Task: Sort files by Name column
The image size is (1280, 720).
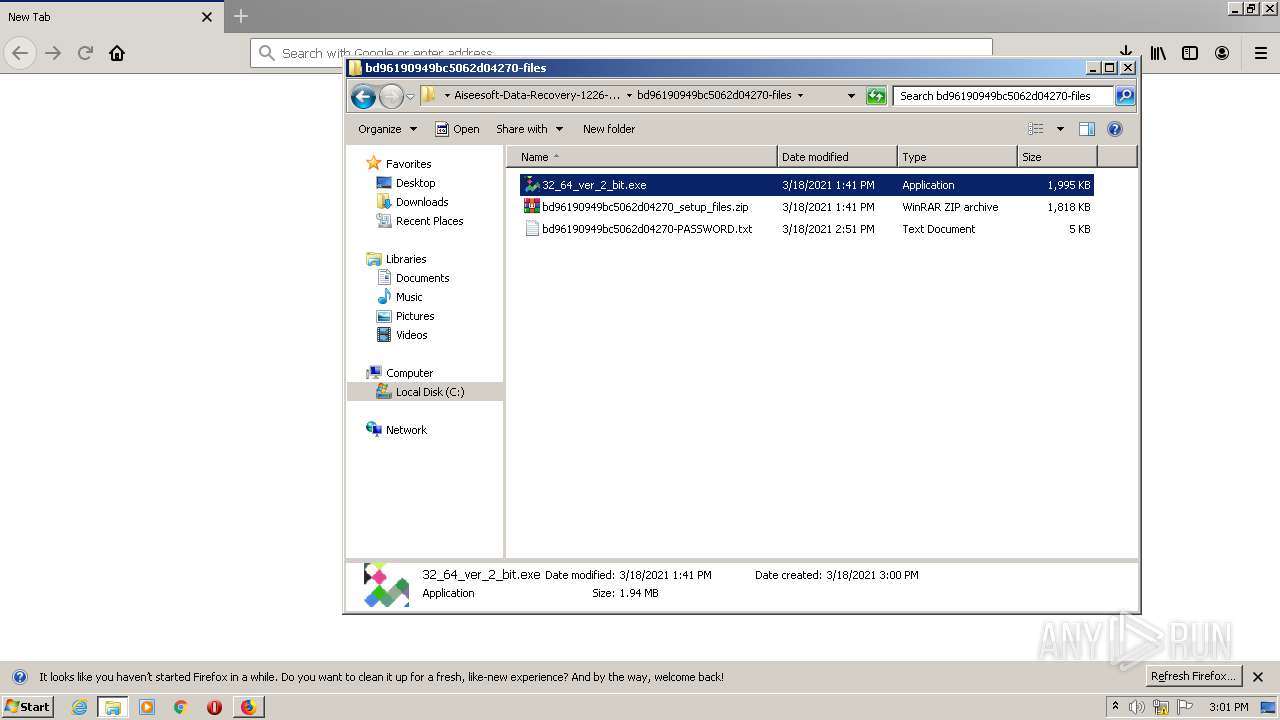Action: point(642,157)
